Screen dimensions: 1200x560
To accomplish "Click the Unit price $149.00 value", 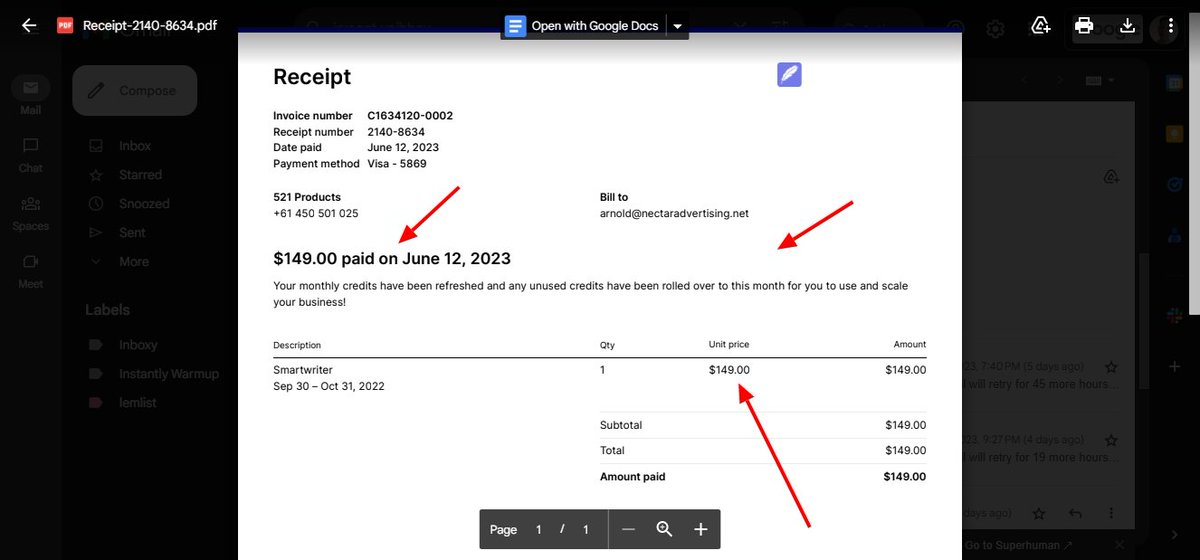I will click(x=729, y=370).
